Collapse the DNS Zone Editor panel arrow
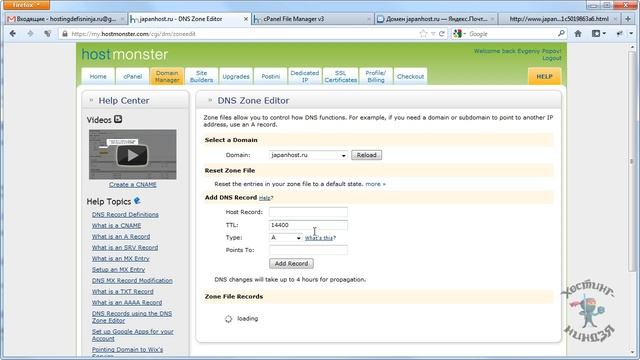The width and height of the screenshot is (640, 360). point(210,100)
